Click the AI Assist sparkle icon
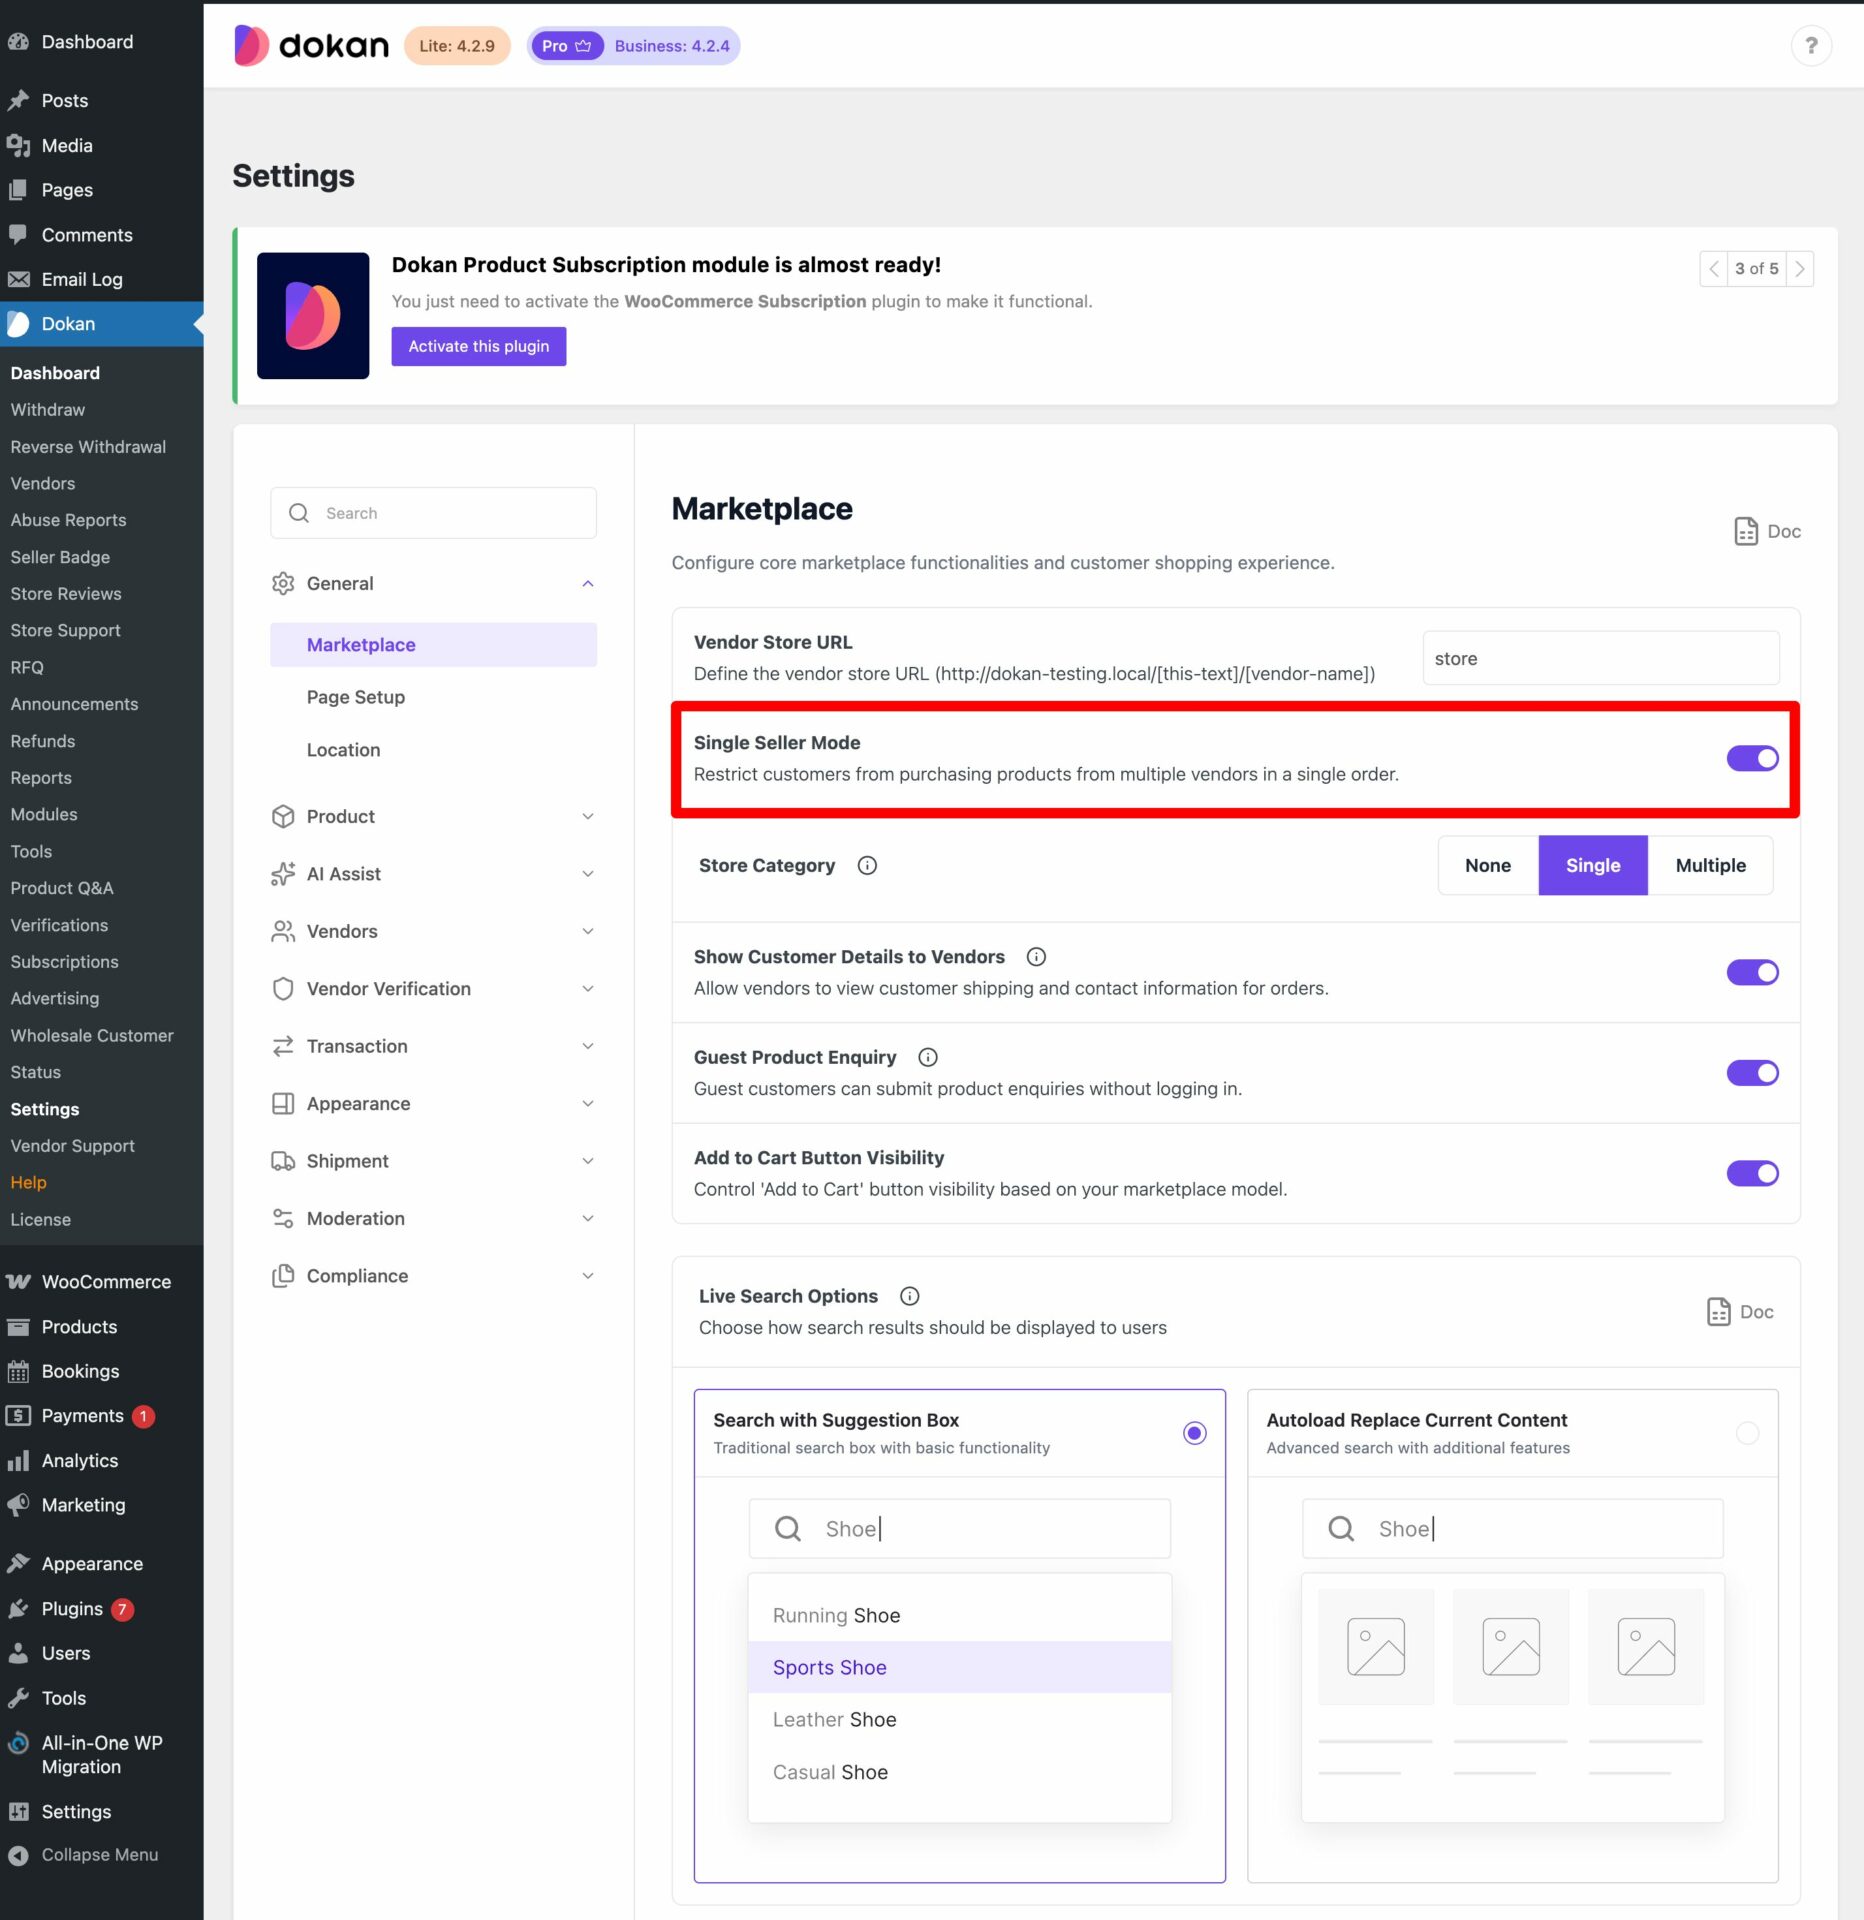The image size is (1864, 1920). 283,873
